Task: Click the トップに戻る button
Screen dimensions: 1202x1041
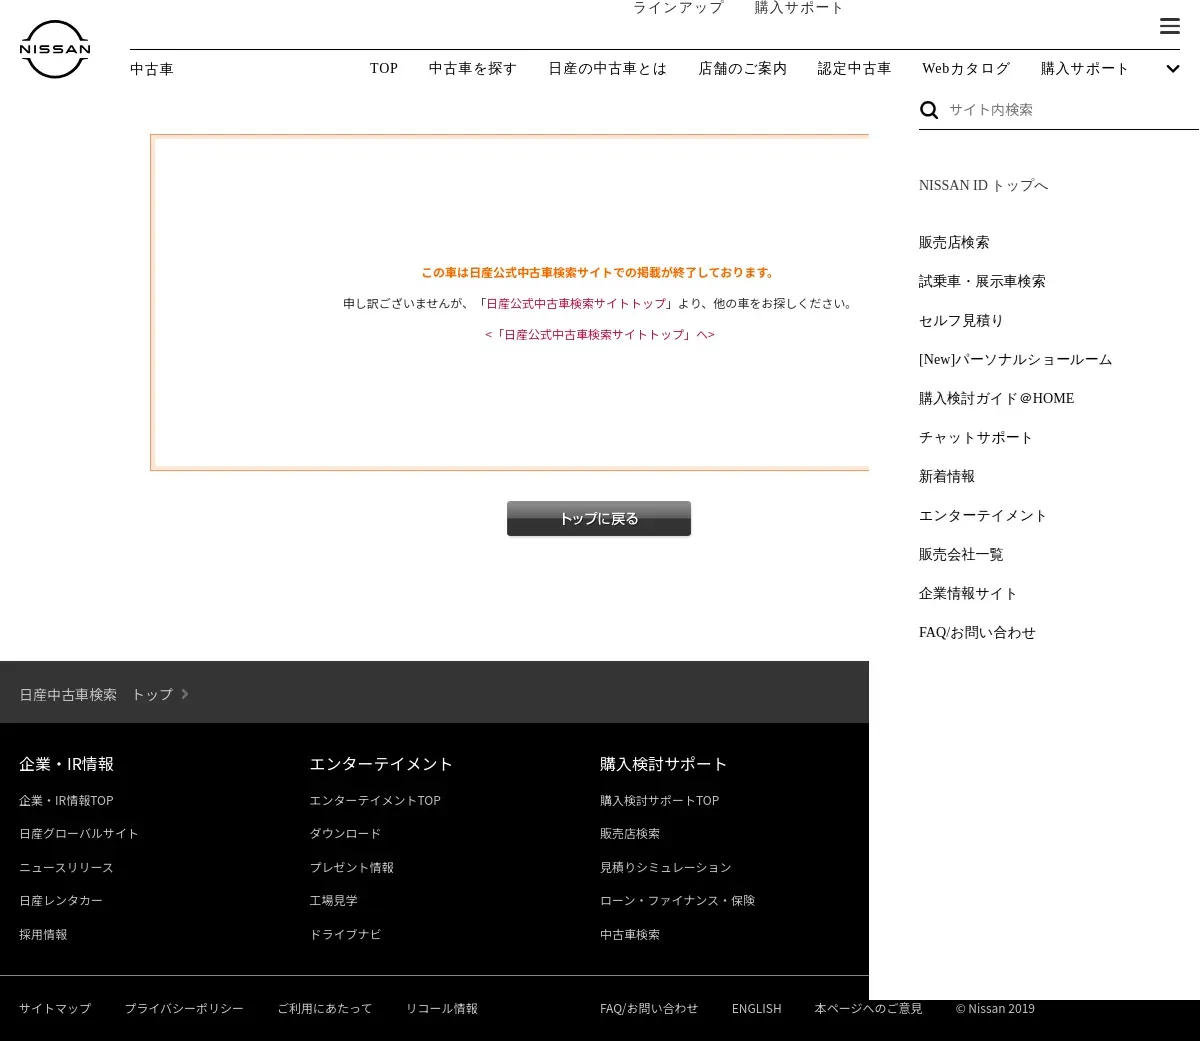Action: coord(599,519)
